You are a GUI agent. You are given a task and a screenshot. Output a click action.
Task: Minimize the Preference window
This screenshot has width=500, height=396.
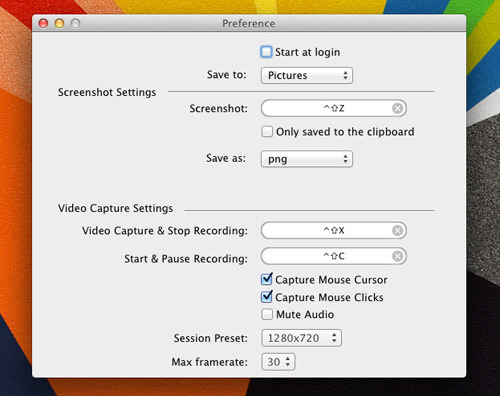click(x=59, y=23)
